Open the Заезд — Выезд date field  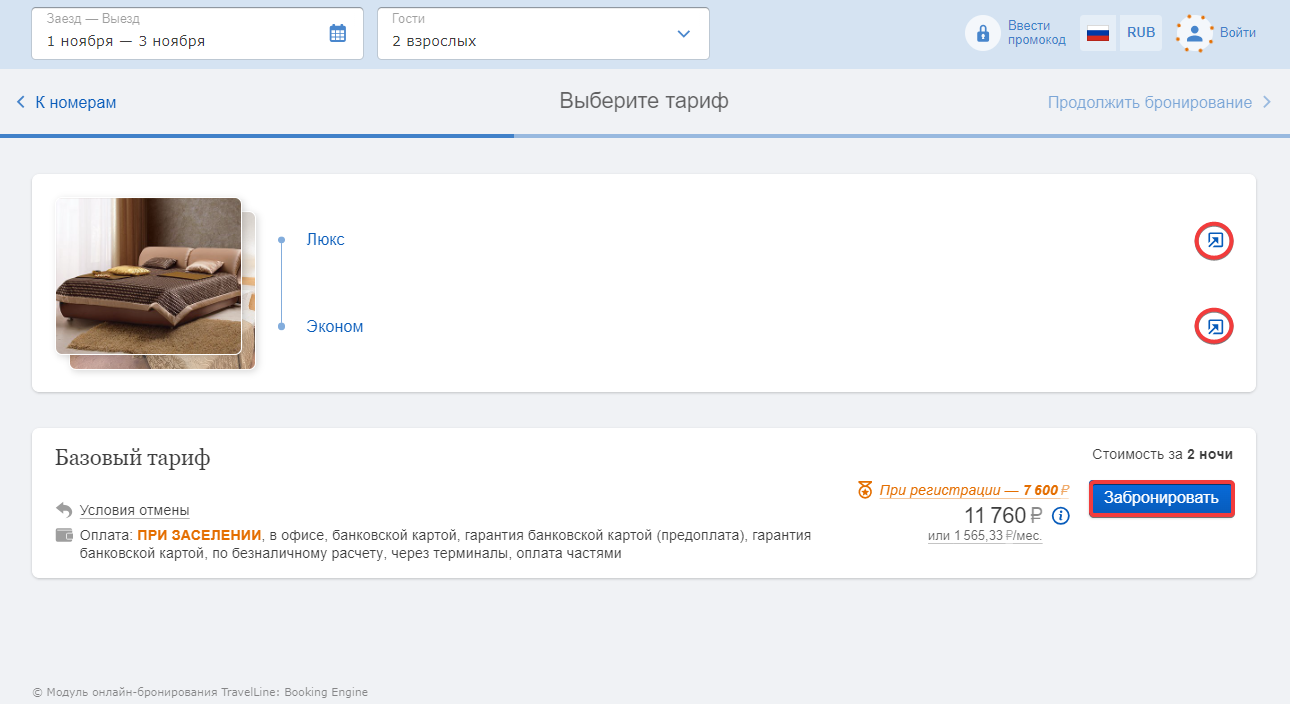(x=198, y=33)
